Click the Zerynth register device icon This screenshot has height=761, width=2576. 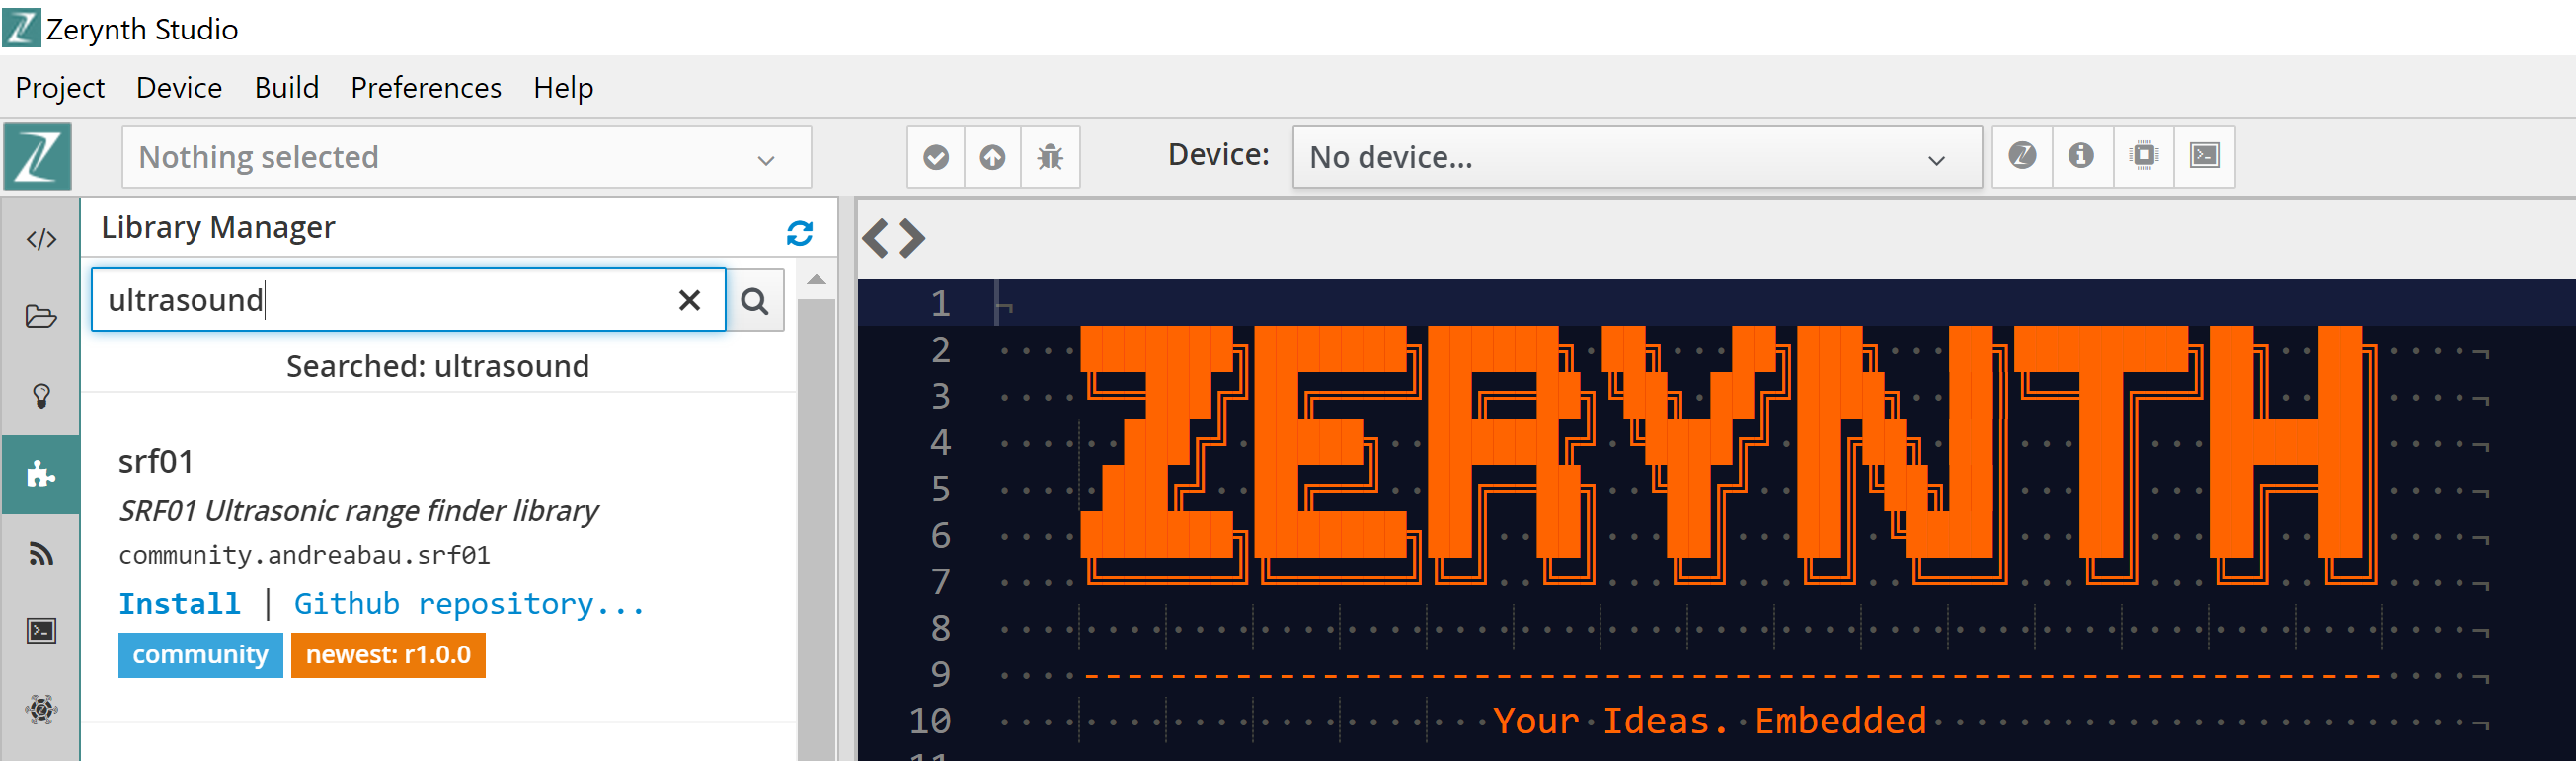click(2022, 156)
